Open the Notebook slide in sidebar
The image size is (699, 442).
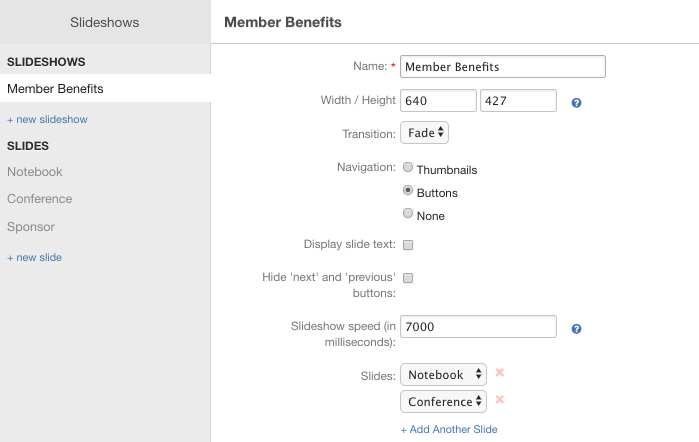[35, 172]
